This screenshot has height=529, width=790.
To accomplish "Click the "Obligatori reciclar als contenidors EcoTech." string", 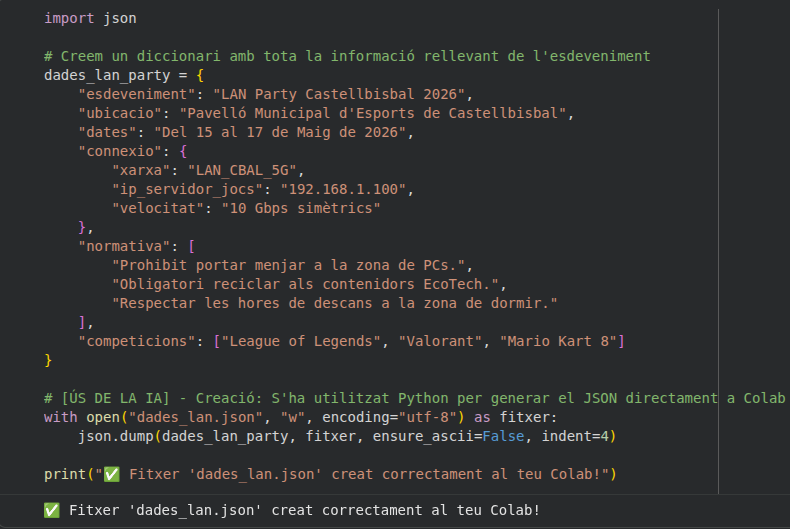I will 310,284.
